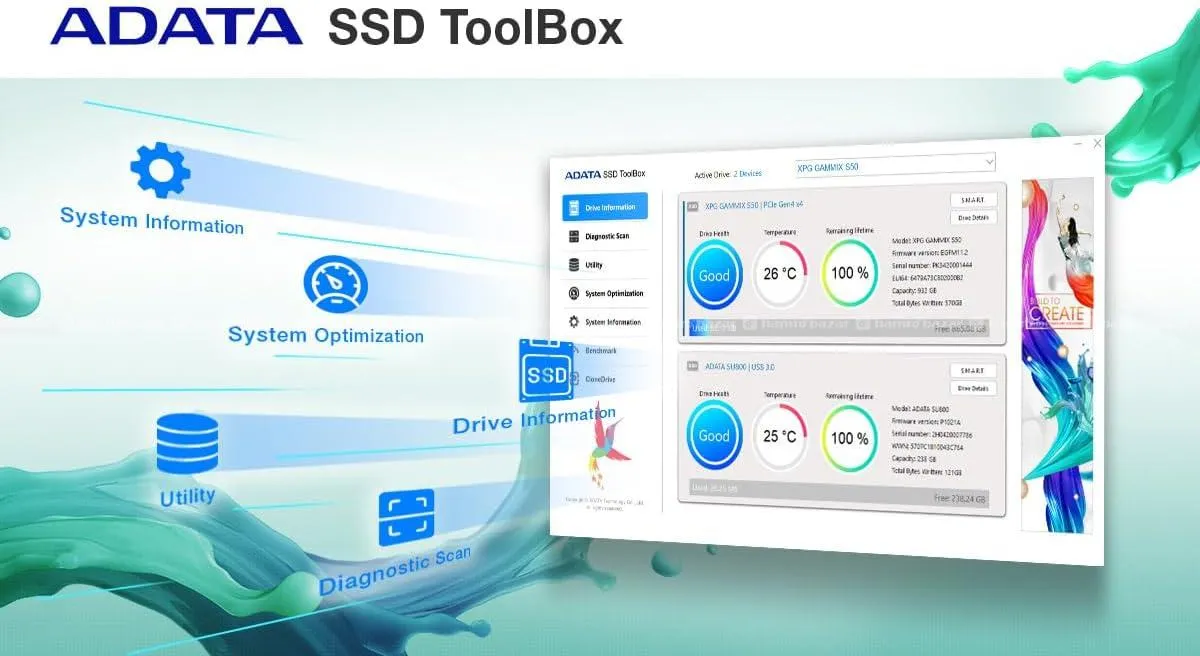Select the Diagnostic Scan sidebar icon
The width and height of the screenshot is (1200, 656).
(x=574, y=237)
